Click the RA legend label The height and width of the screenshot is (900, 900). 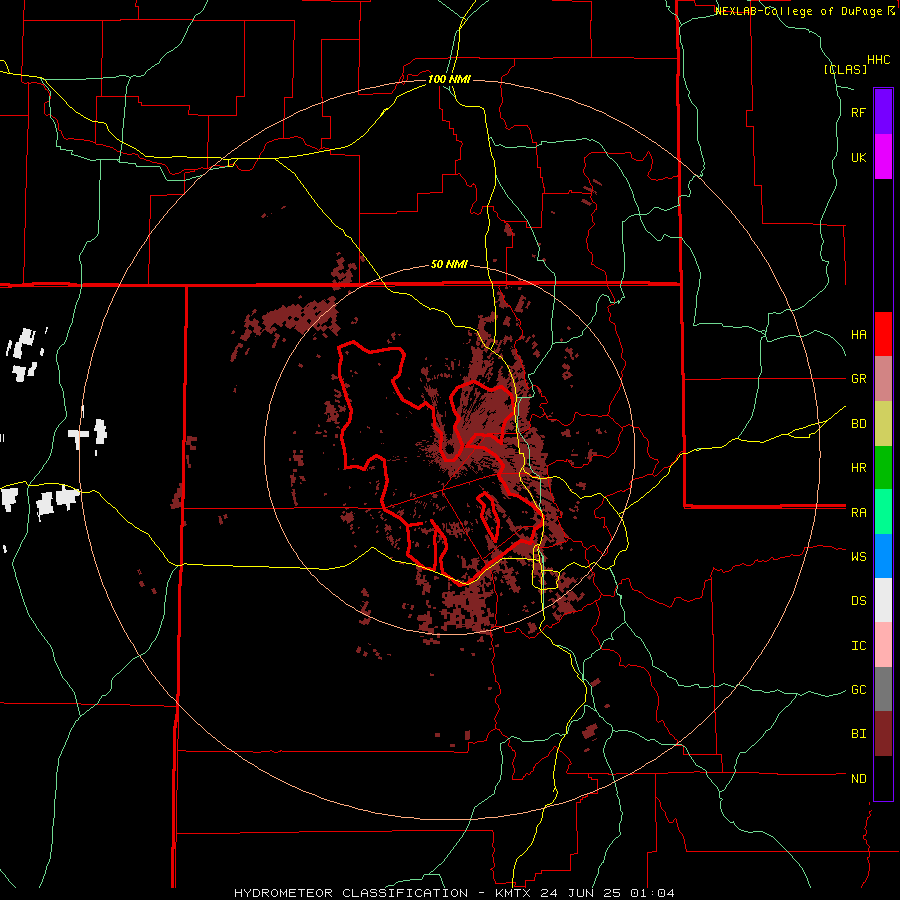[858, 513]
